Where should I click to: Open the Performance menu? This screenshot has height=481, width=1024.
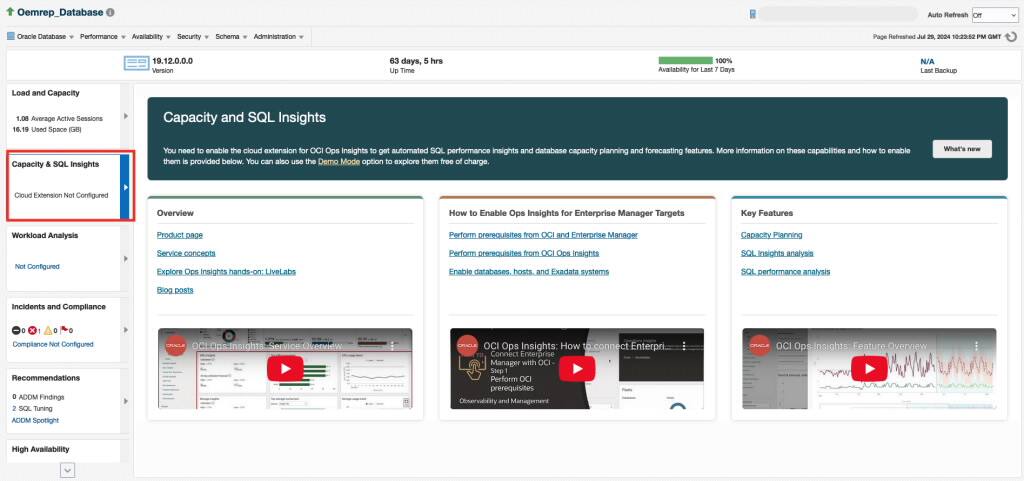coord(103,37)
